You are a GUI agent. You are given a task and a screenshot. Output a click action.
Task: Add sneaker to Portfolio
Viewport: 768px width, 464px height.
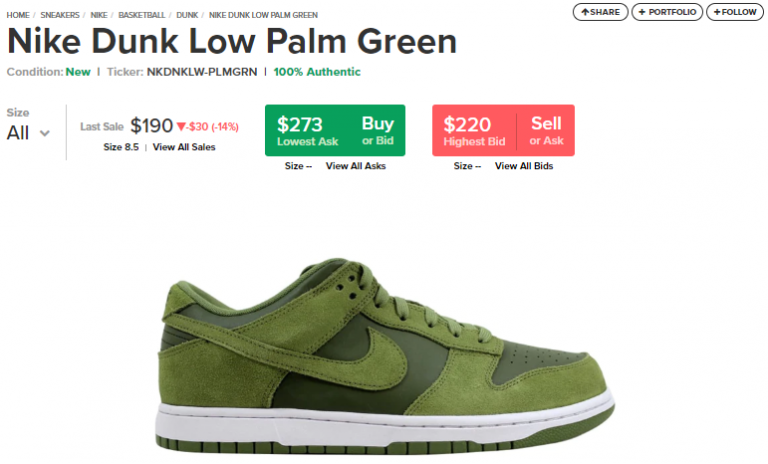[x=667, y=12]
